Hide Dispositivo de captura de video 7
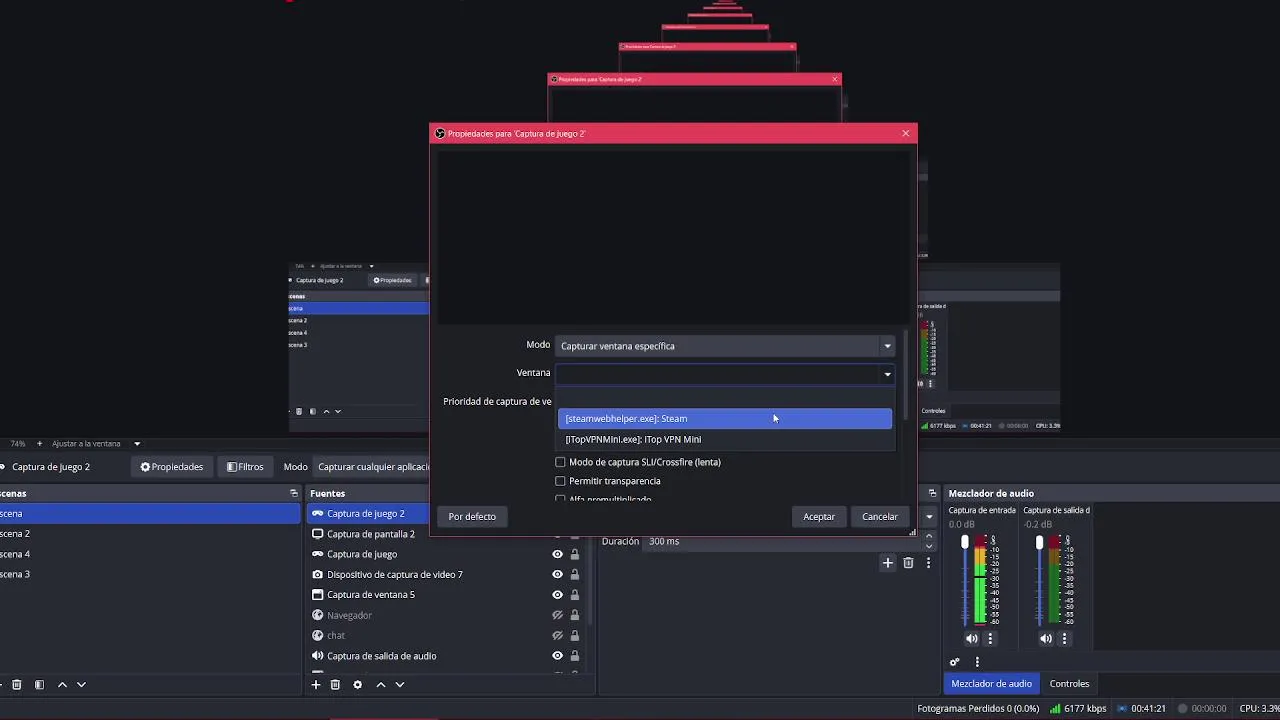The image size is (1280, 720). click(557, 575)
